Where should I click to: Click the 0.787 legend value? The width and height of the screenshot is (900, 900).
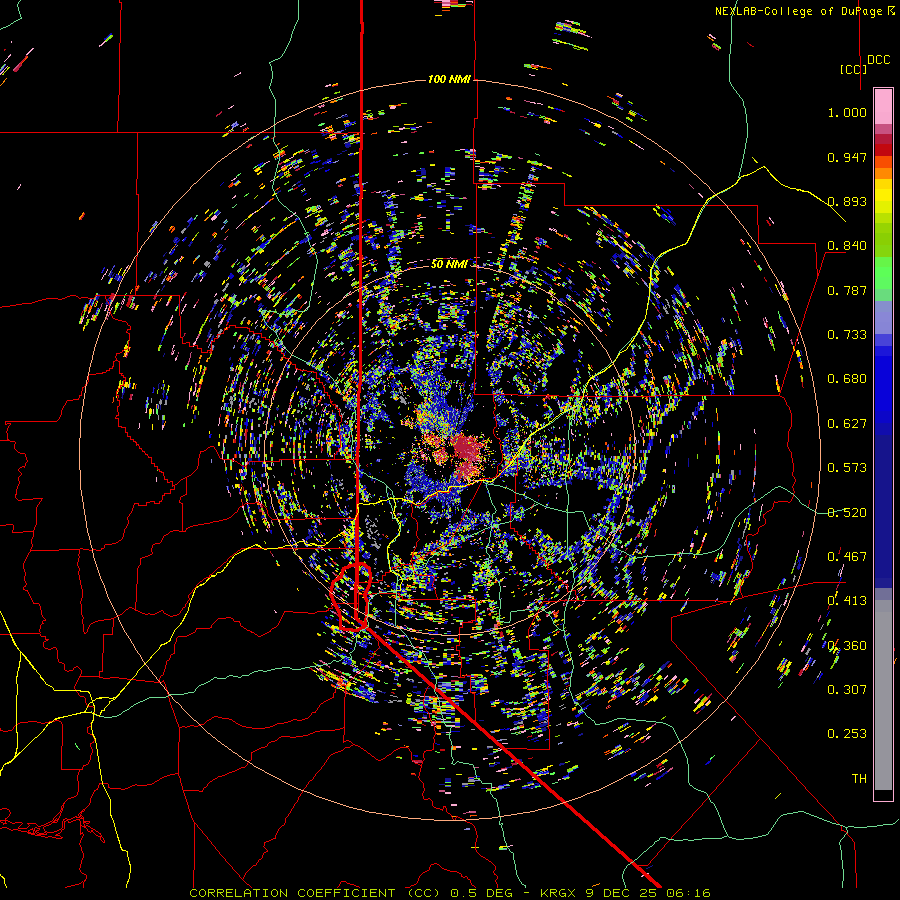[x=847, y=290]
